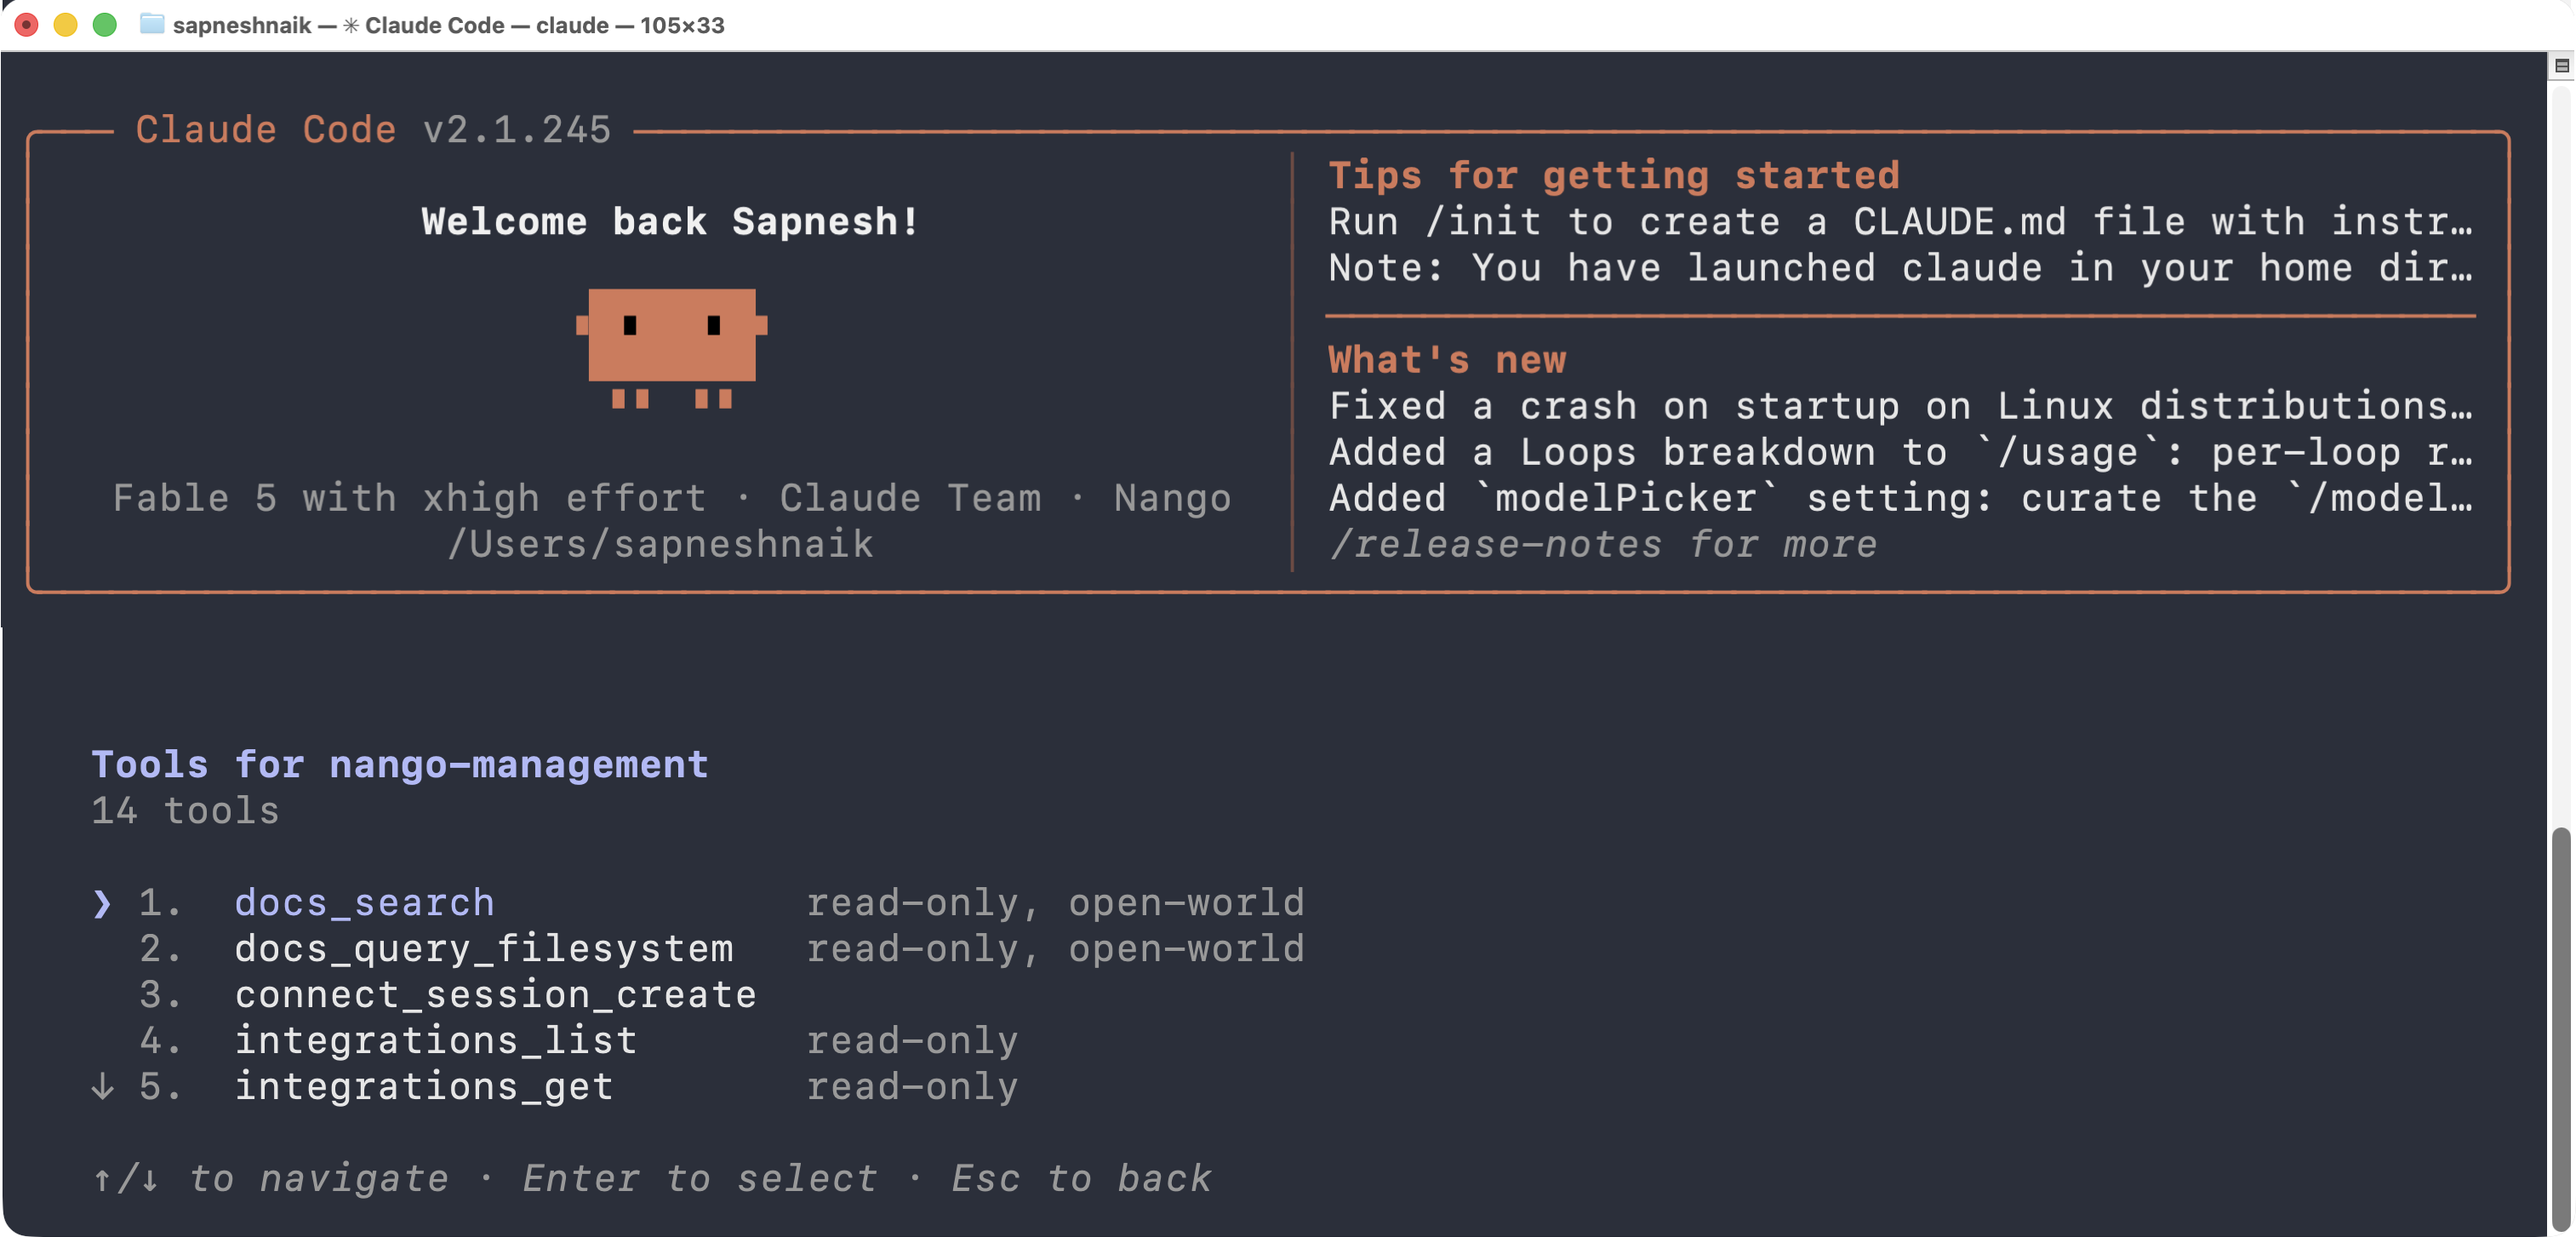Close the terminal window with the red button
This screenshot has height=1237, width=2576.
pyautogui.click(x=27, y=24)
